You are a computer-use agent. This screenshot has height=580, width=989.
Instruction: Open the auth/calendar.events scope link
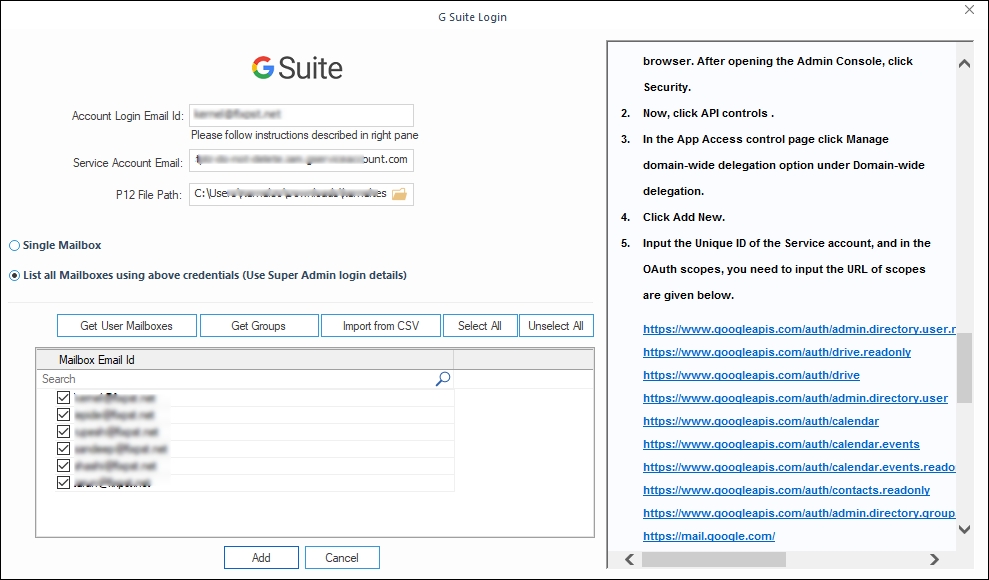click(781, 444)
